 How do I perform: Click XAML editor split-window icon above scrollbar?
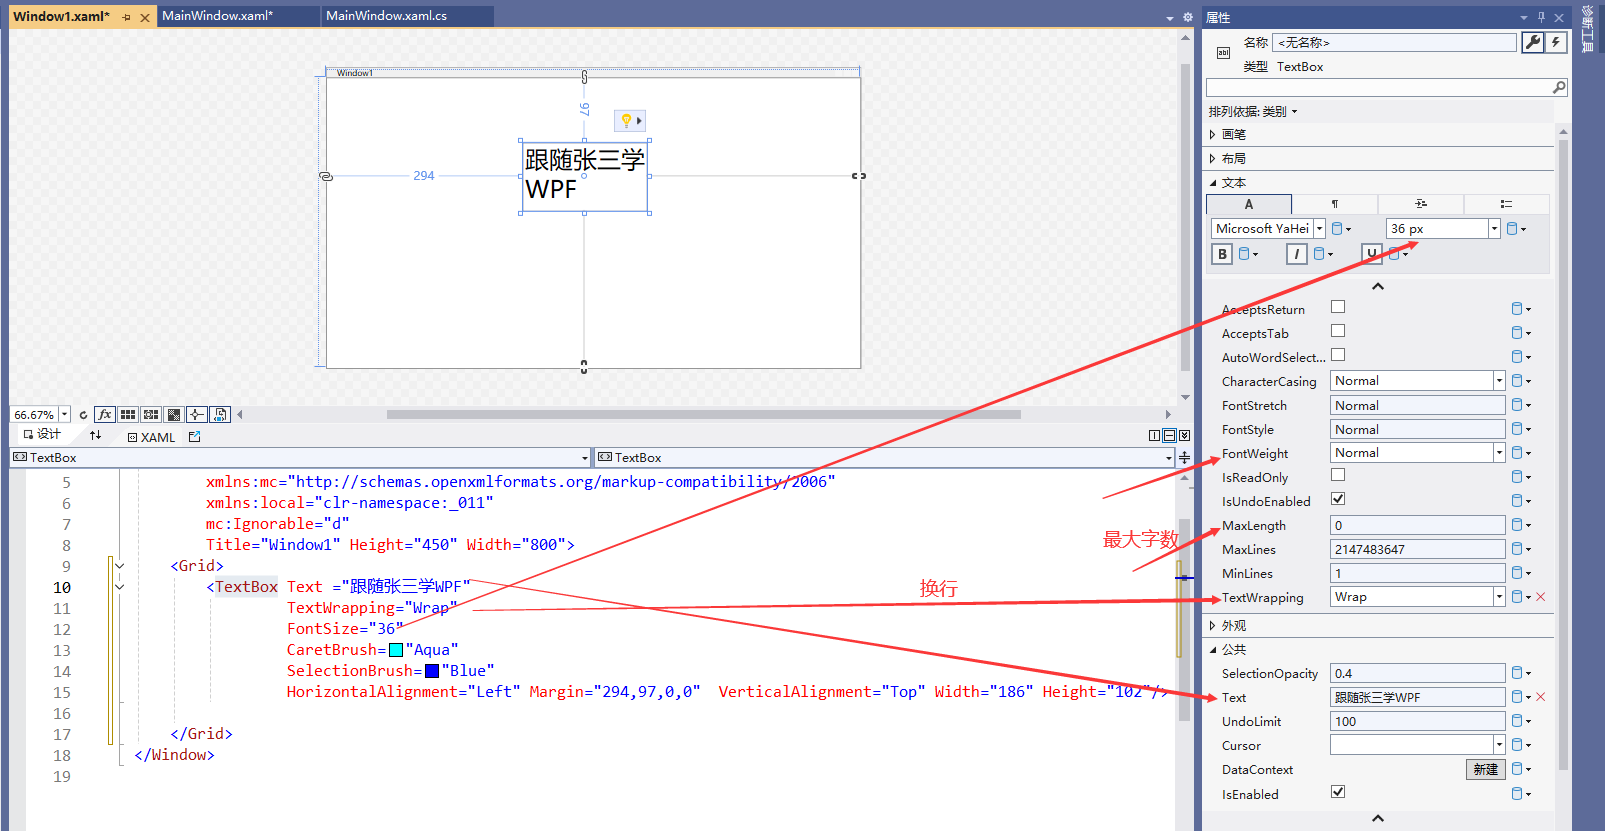[x=1184, y=458]
